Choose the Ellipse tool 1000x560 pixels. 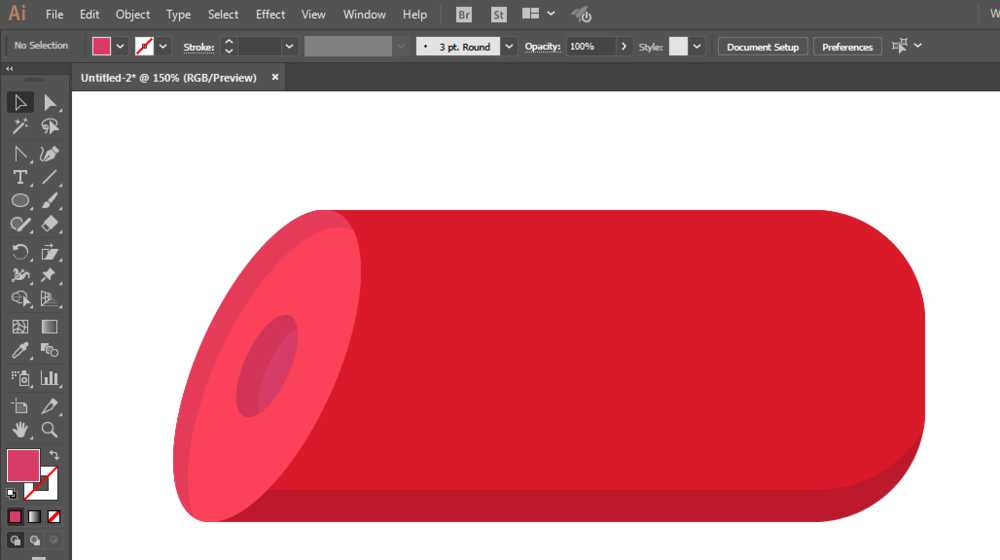click(x=20, y=201)
